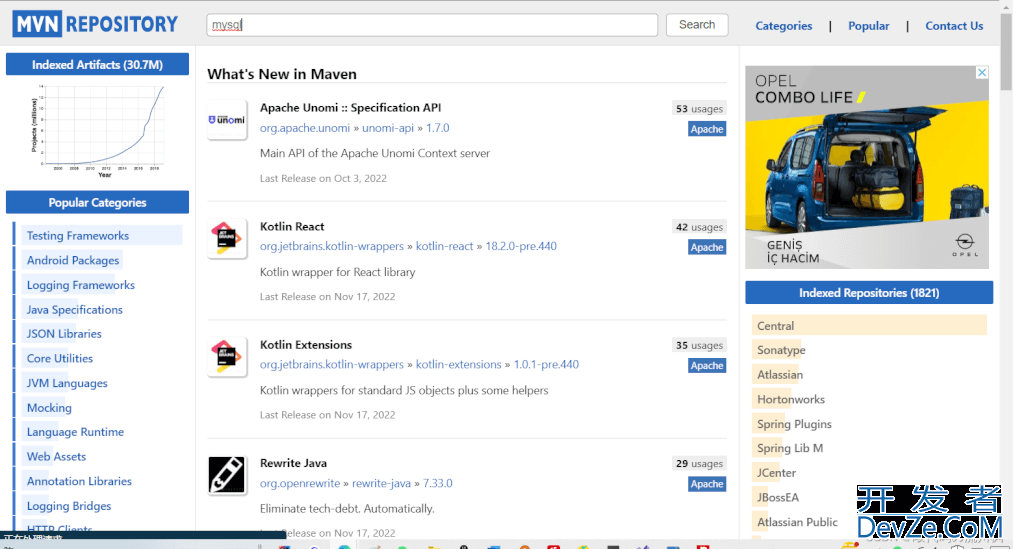The height and width of the screenshot is (549, 1013).
Task: Focus the search input field containing mysql
Action: pos(431,25)
